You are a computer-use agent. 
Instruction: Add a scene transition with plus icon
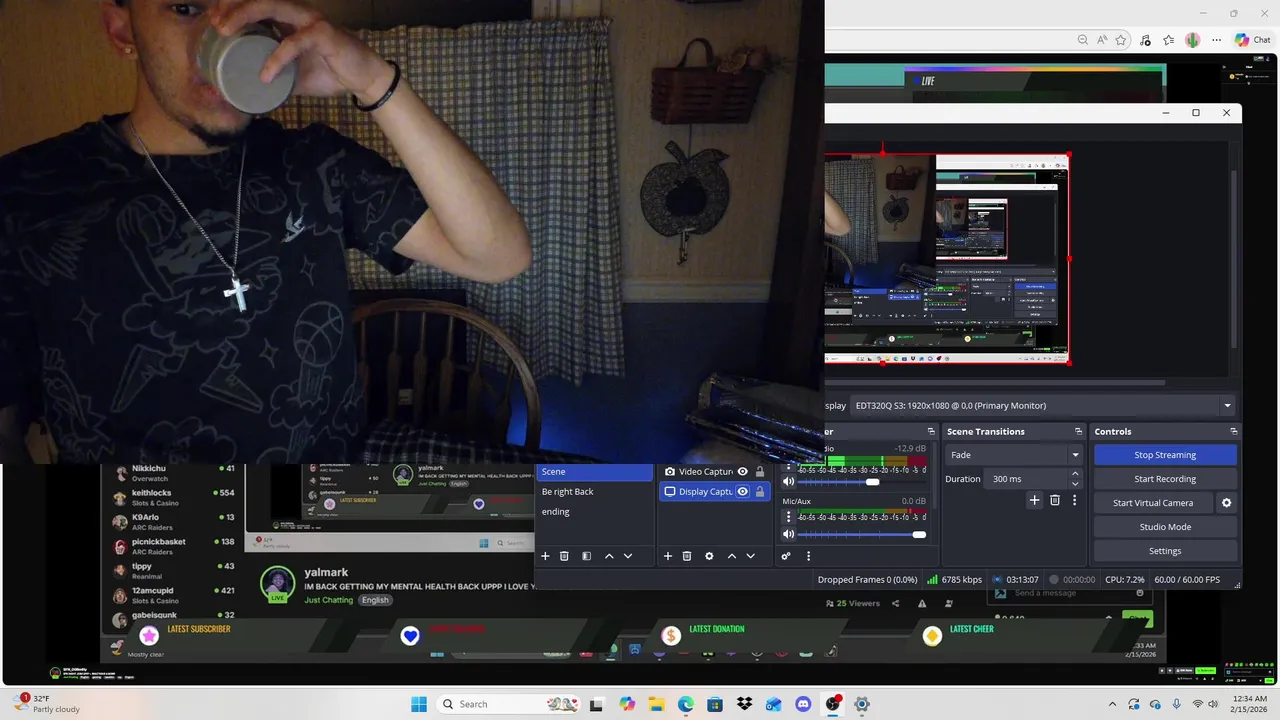[1035, 500]
